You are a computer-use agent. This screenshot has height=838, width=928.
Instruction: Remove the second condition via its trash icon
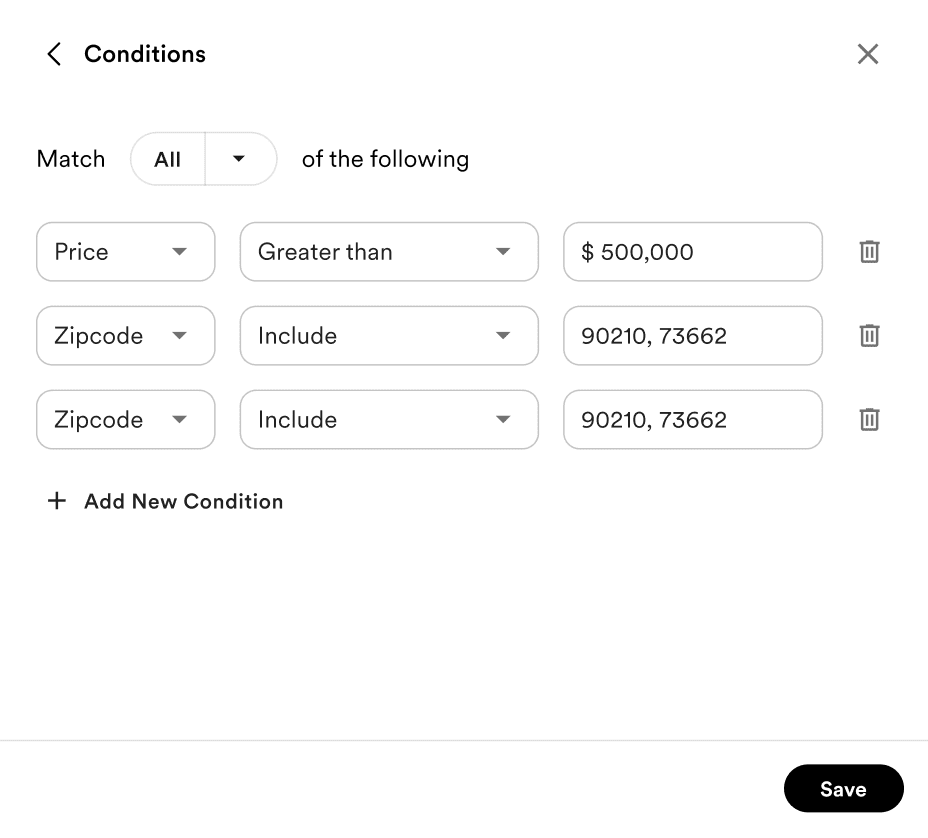click(x=870, y=336)
